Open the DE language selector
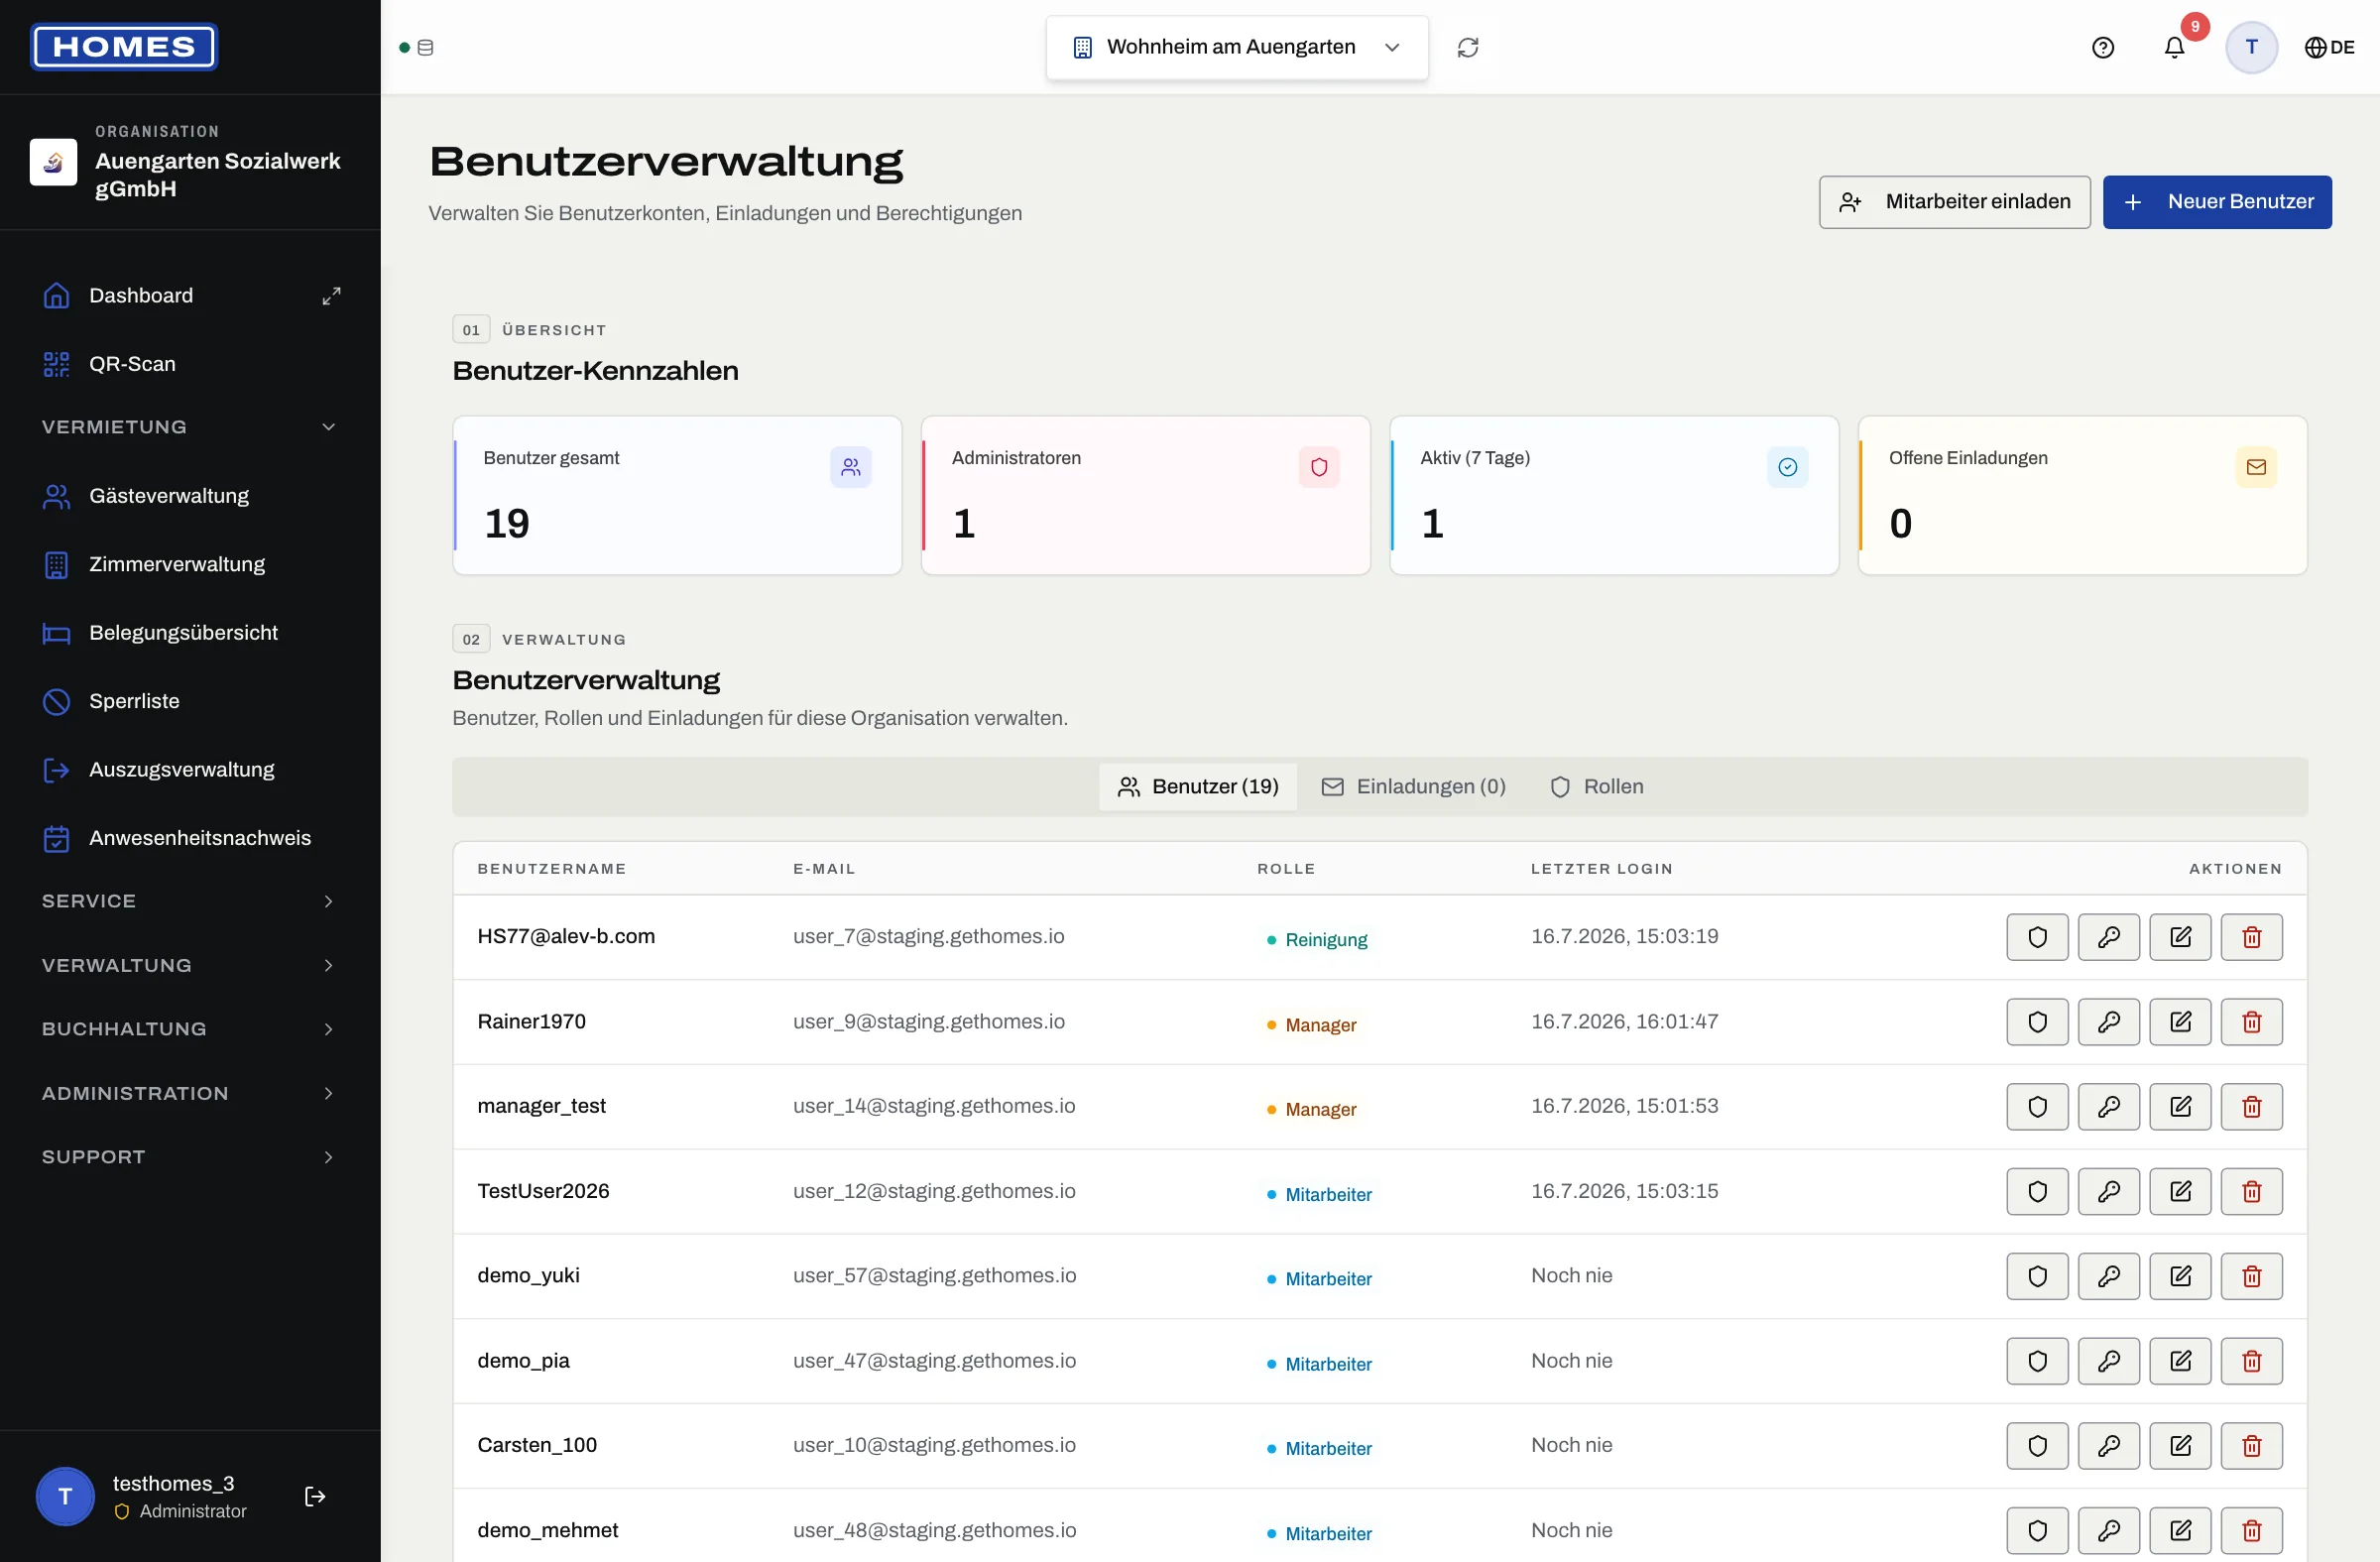Image resolution: width=2380 pixels, height=1562 pixels. (2329, 47)
